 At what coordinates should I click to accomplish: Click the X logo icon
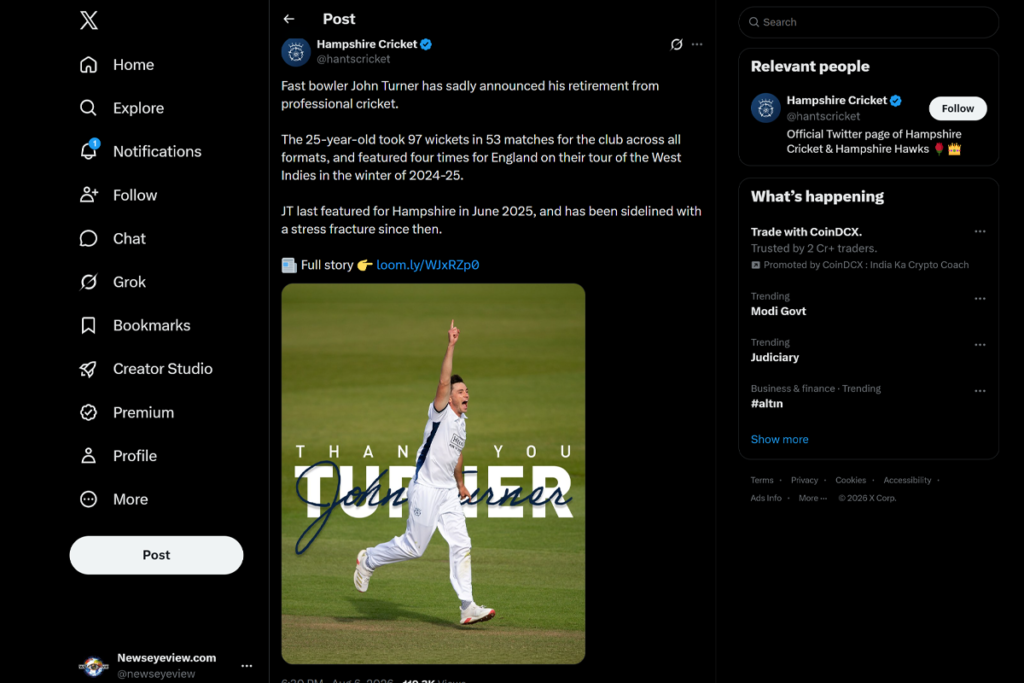(89, 20)
